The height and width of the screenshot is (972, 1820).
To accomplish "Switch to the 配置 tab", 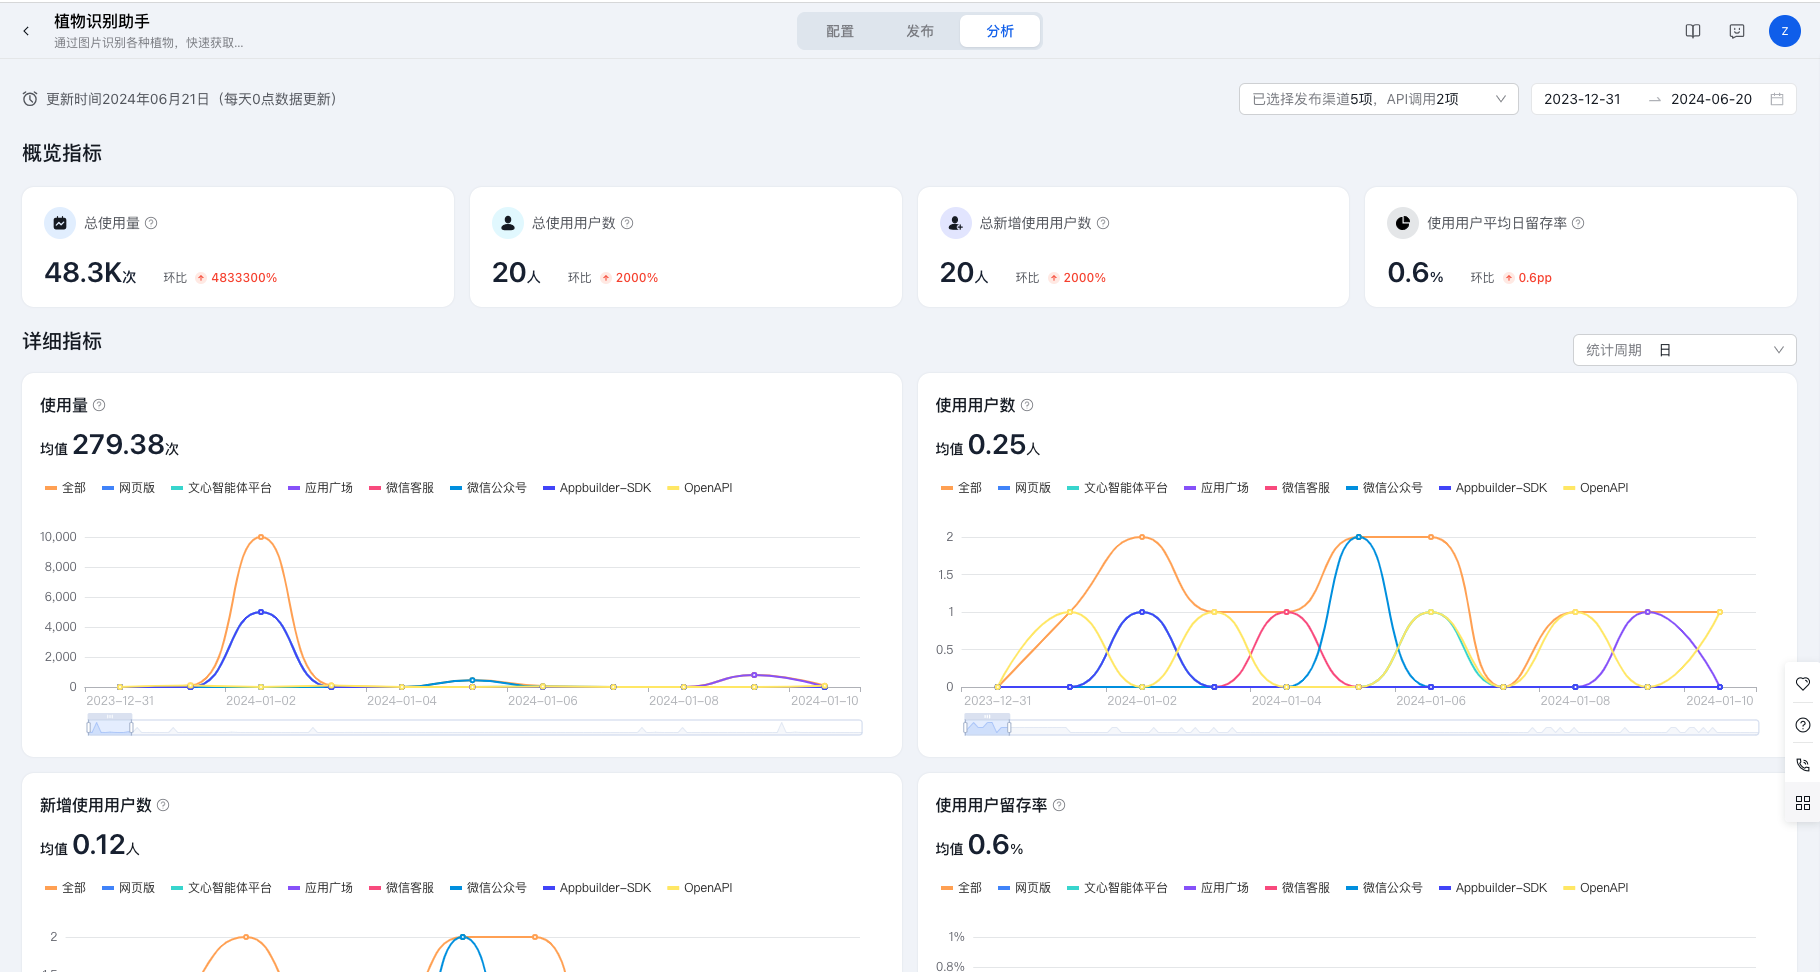I will [x=840, y=31].
